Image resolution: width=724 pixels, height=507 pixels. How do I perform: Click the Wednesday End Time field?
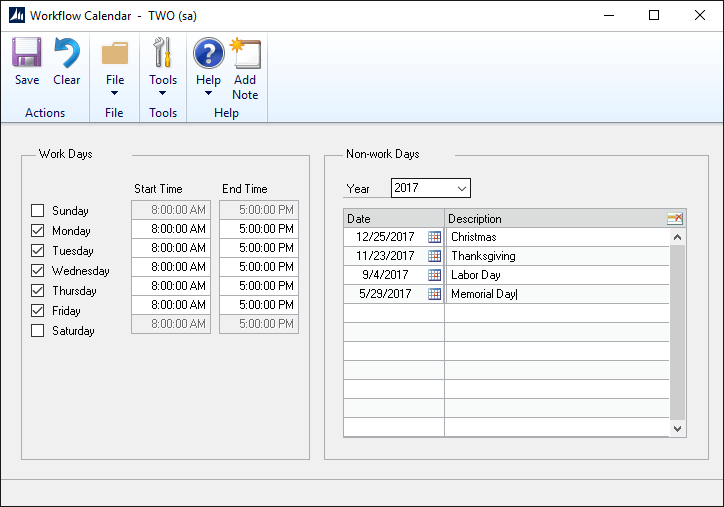[x=258, y=267]
